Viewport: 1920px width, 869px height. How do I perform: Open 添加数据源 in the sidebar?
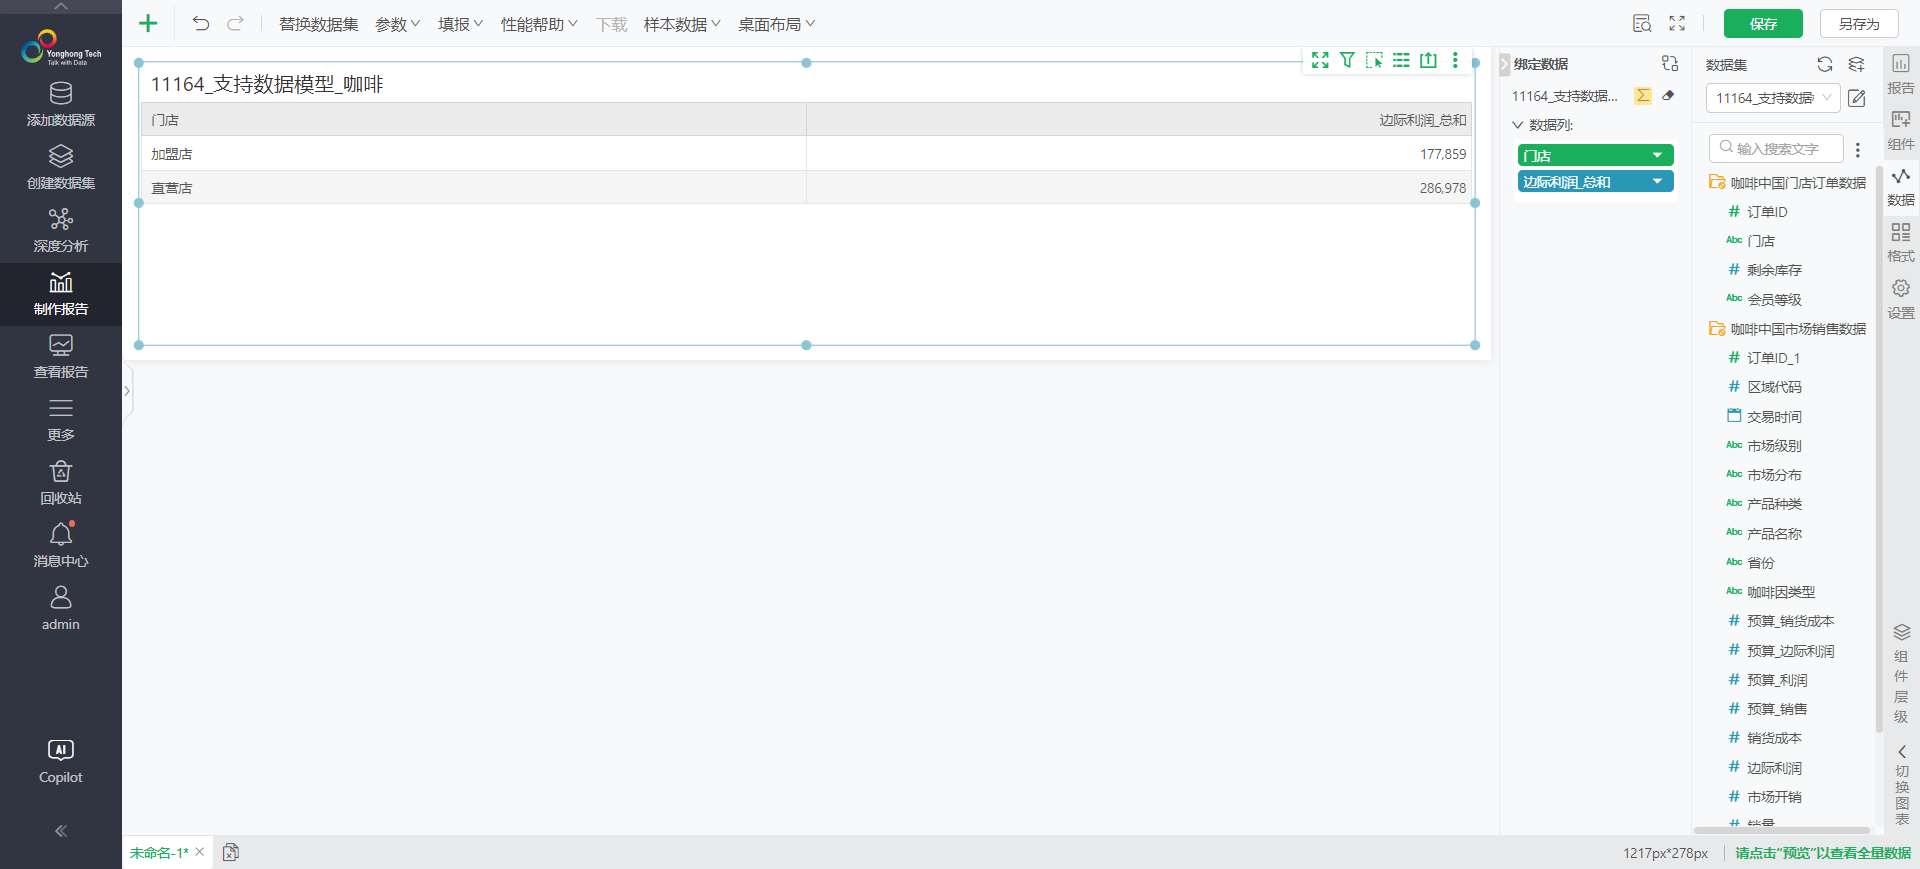click(x=61, y=105)
